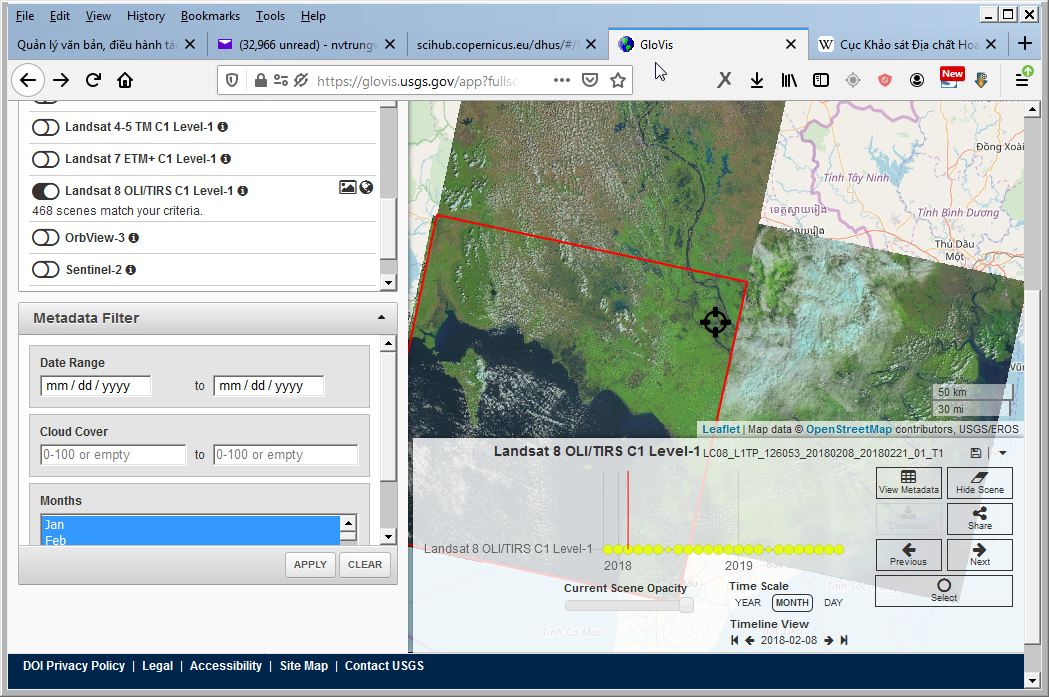Viewport: 1049px width, 697px height.
Task: Click CLEAR in Metadata Filter
Action: (x=365, y=565)
